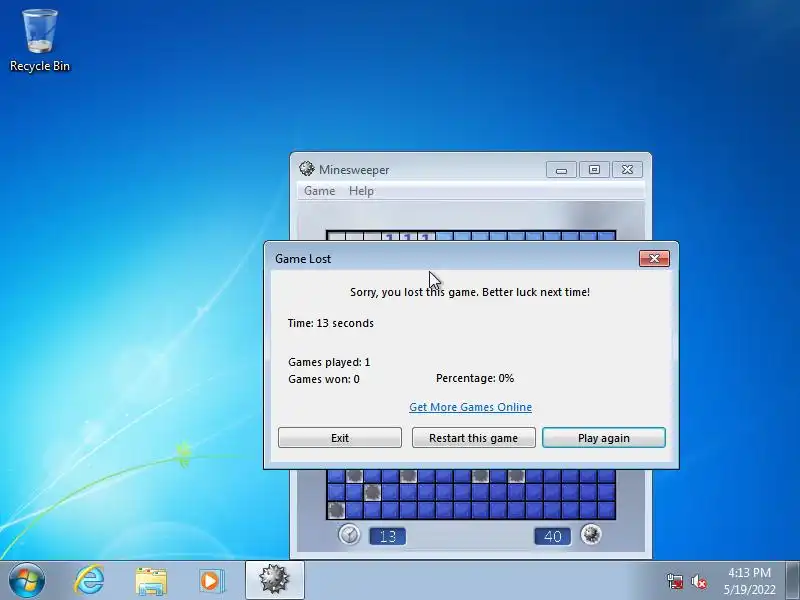The height and width of the screenshot is (600, 800).
Task: Click the Show desktop button
Action: coord(793,581)
